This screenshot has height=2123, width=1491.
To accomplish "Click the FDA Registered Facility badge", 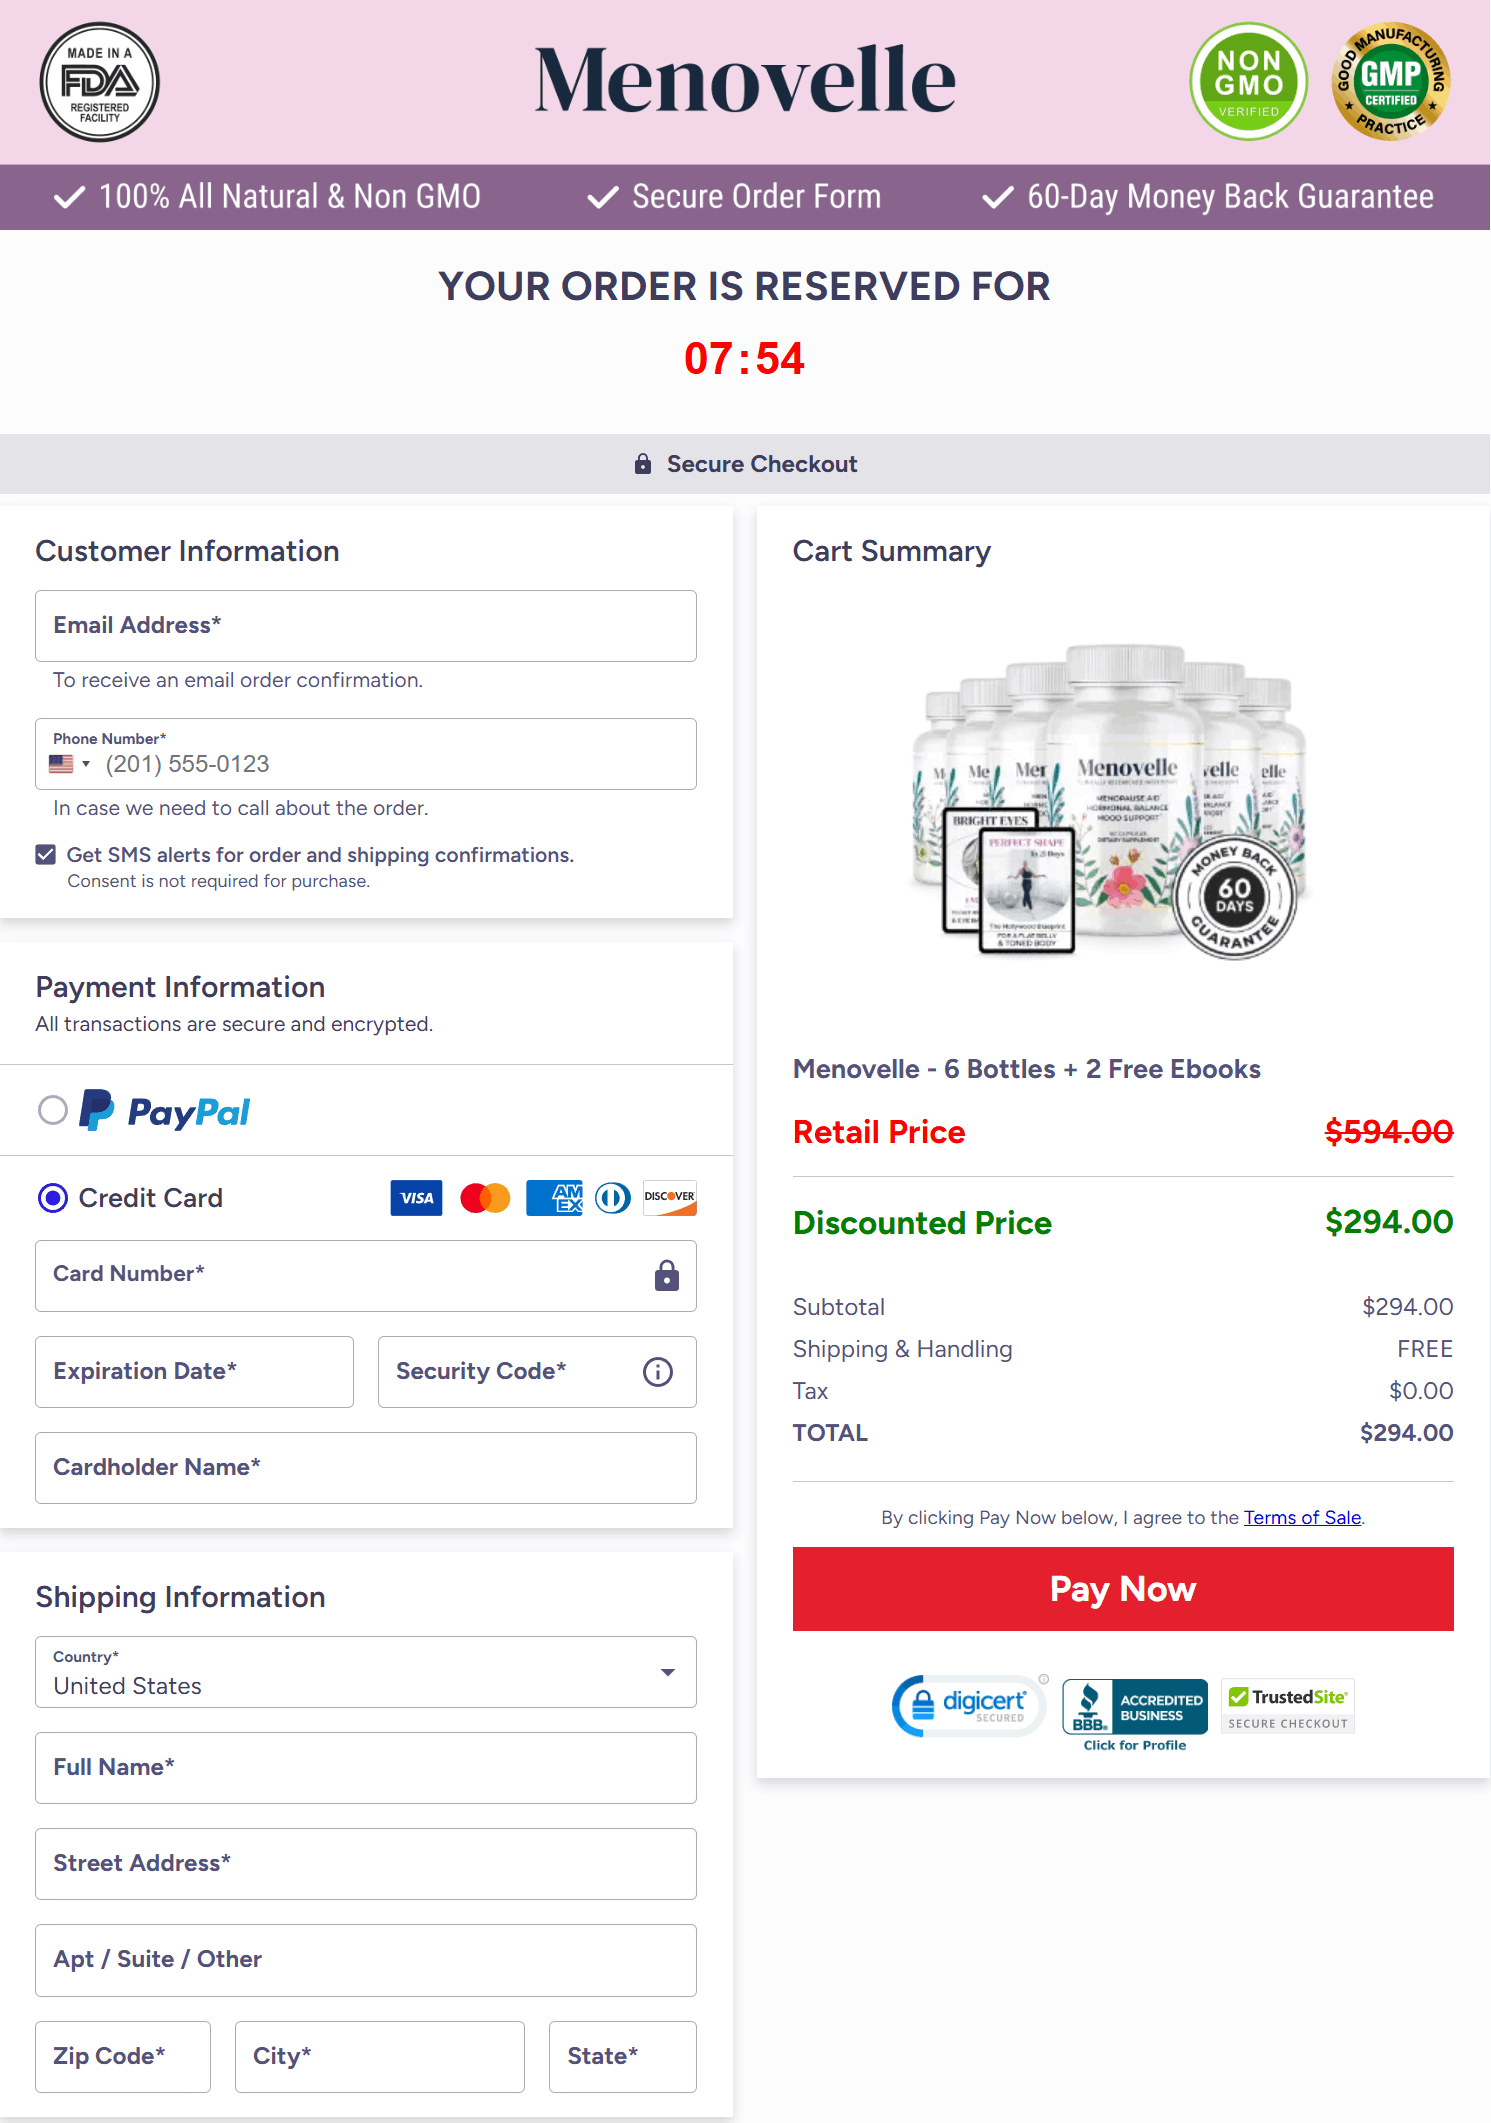I will tap(99, 81).
